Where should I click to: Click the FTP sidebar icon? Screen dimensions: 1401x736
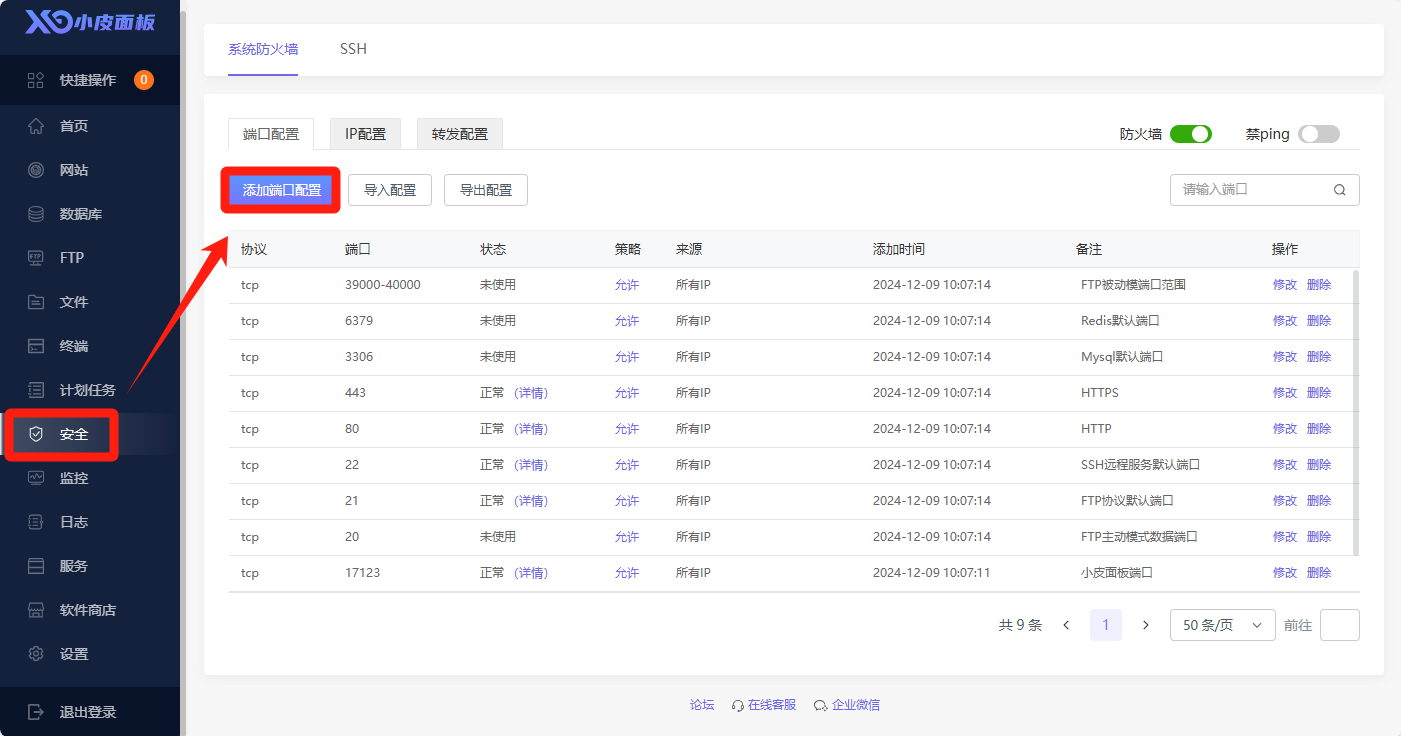pos(36,258)
